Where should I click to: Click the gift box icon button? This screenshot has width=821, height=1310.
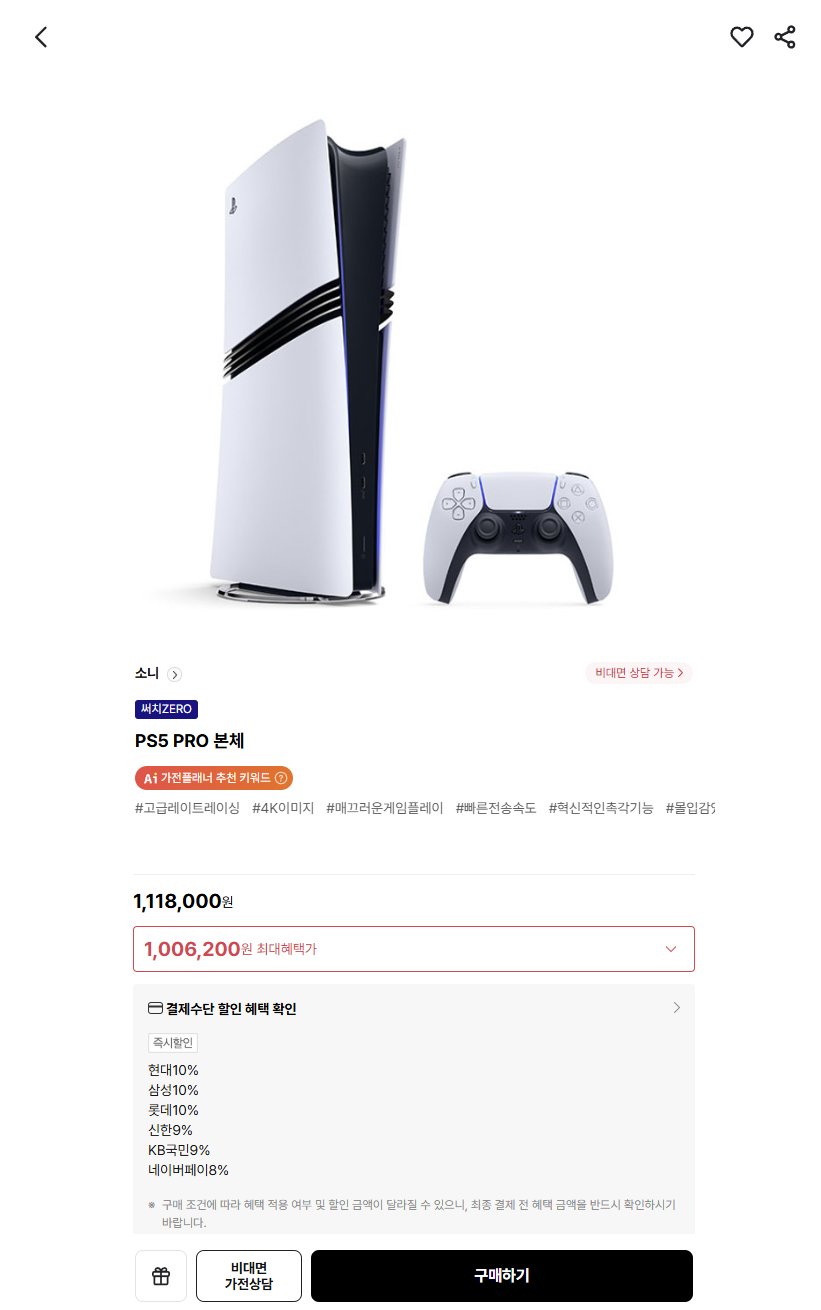[161, 1276]
